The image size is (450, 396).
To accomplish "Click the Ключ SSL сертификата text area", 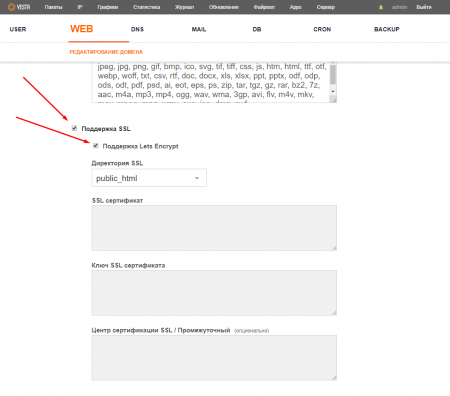I will pos(214,293).
